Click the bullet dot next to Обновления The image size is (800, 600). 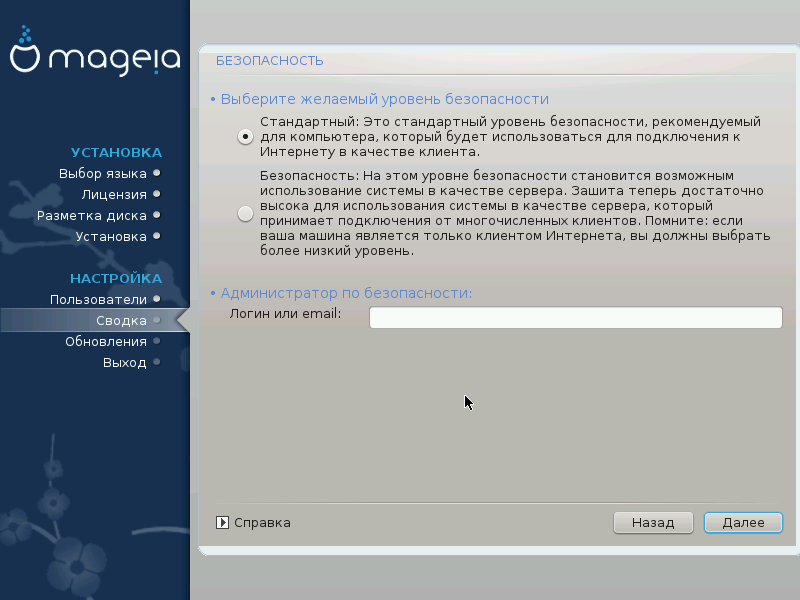pos(157,341)
